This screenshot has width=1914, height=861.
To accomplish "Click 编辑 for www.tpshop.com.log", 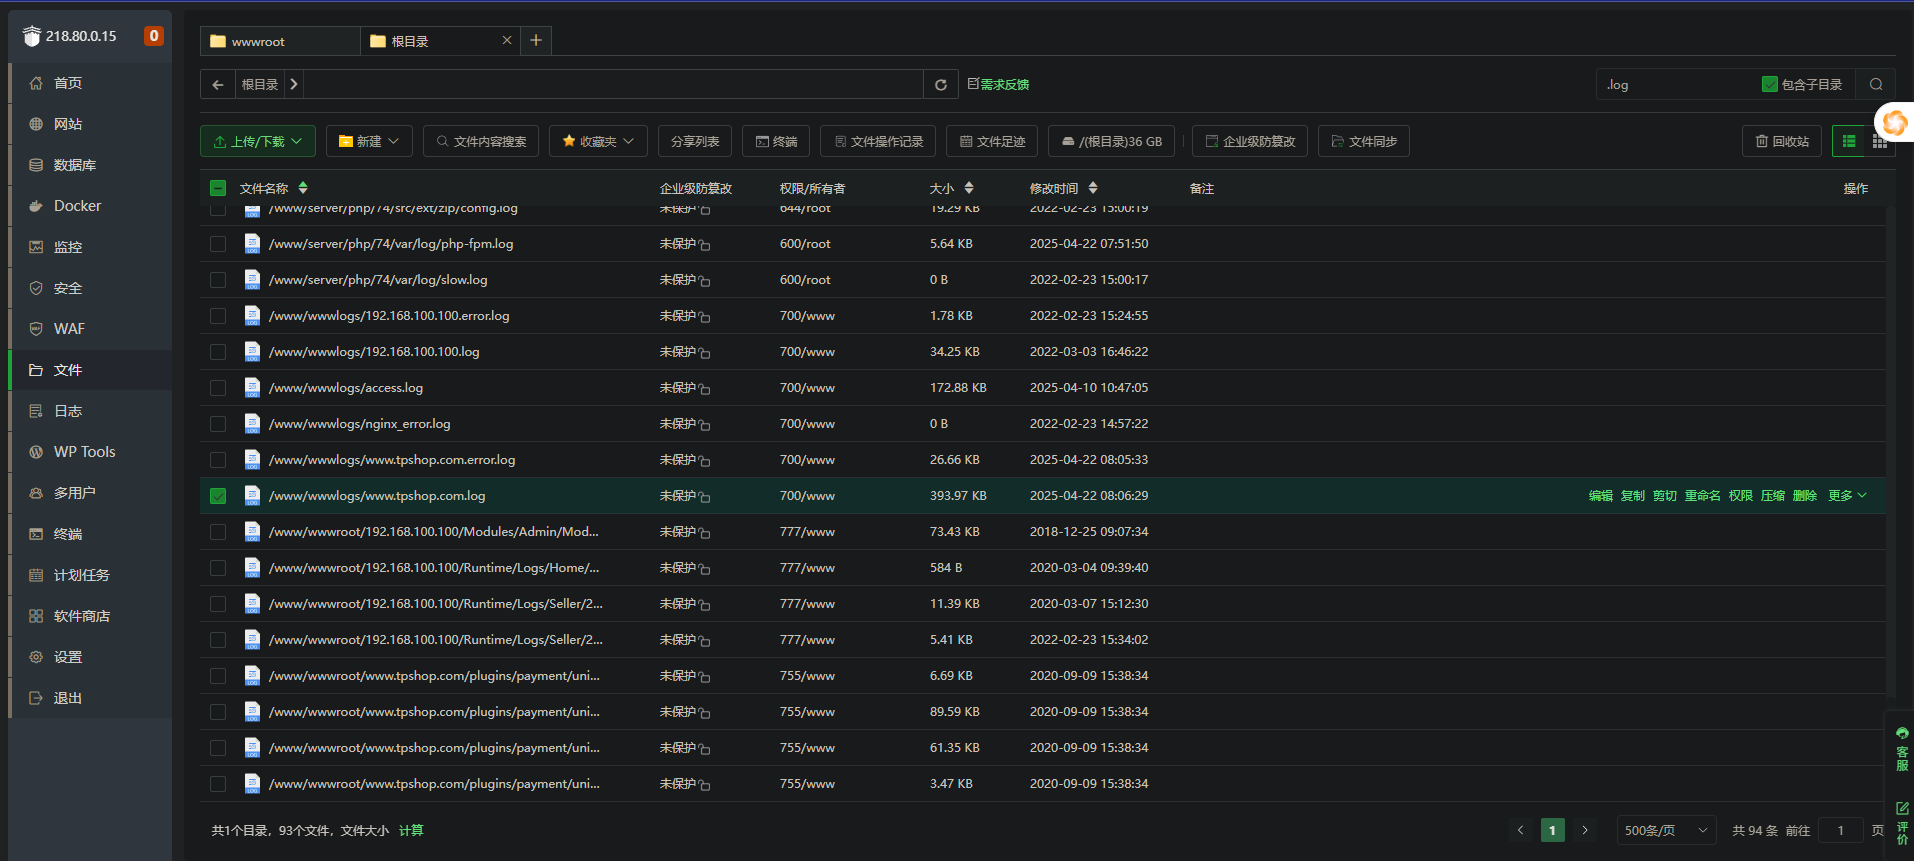I will click(x=1600, y=496).
